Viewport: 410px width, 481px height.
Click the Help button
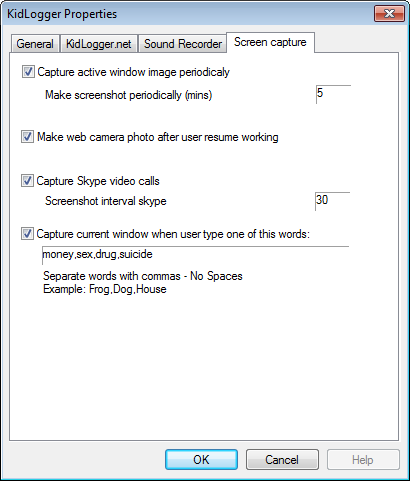pos(363,460)
